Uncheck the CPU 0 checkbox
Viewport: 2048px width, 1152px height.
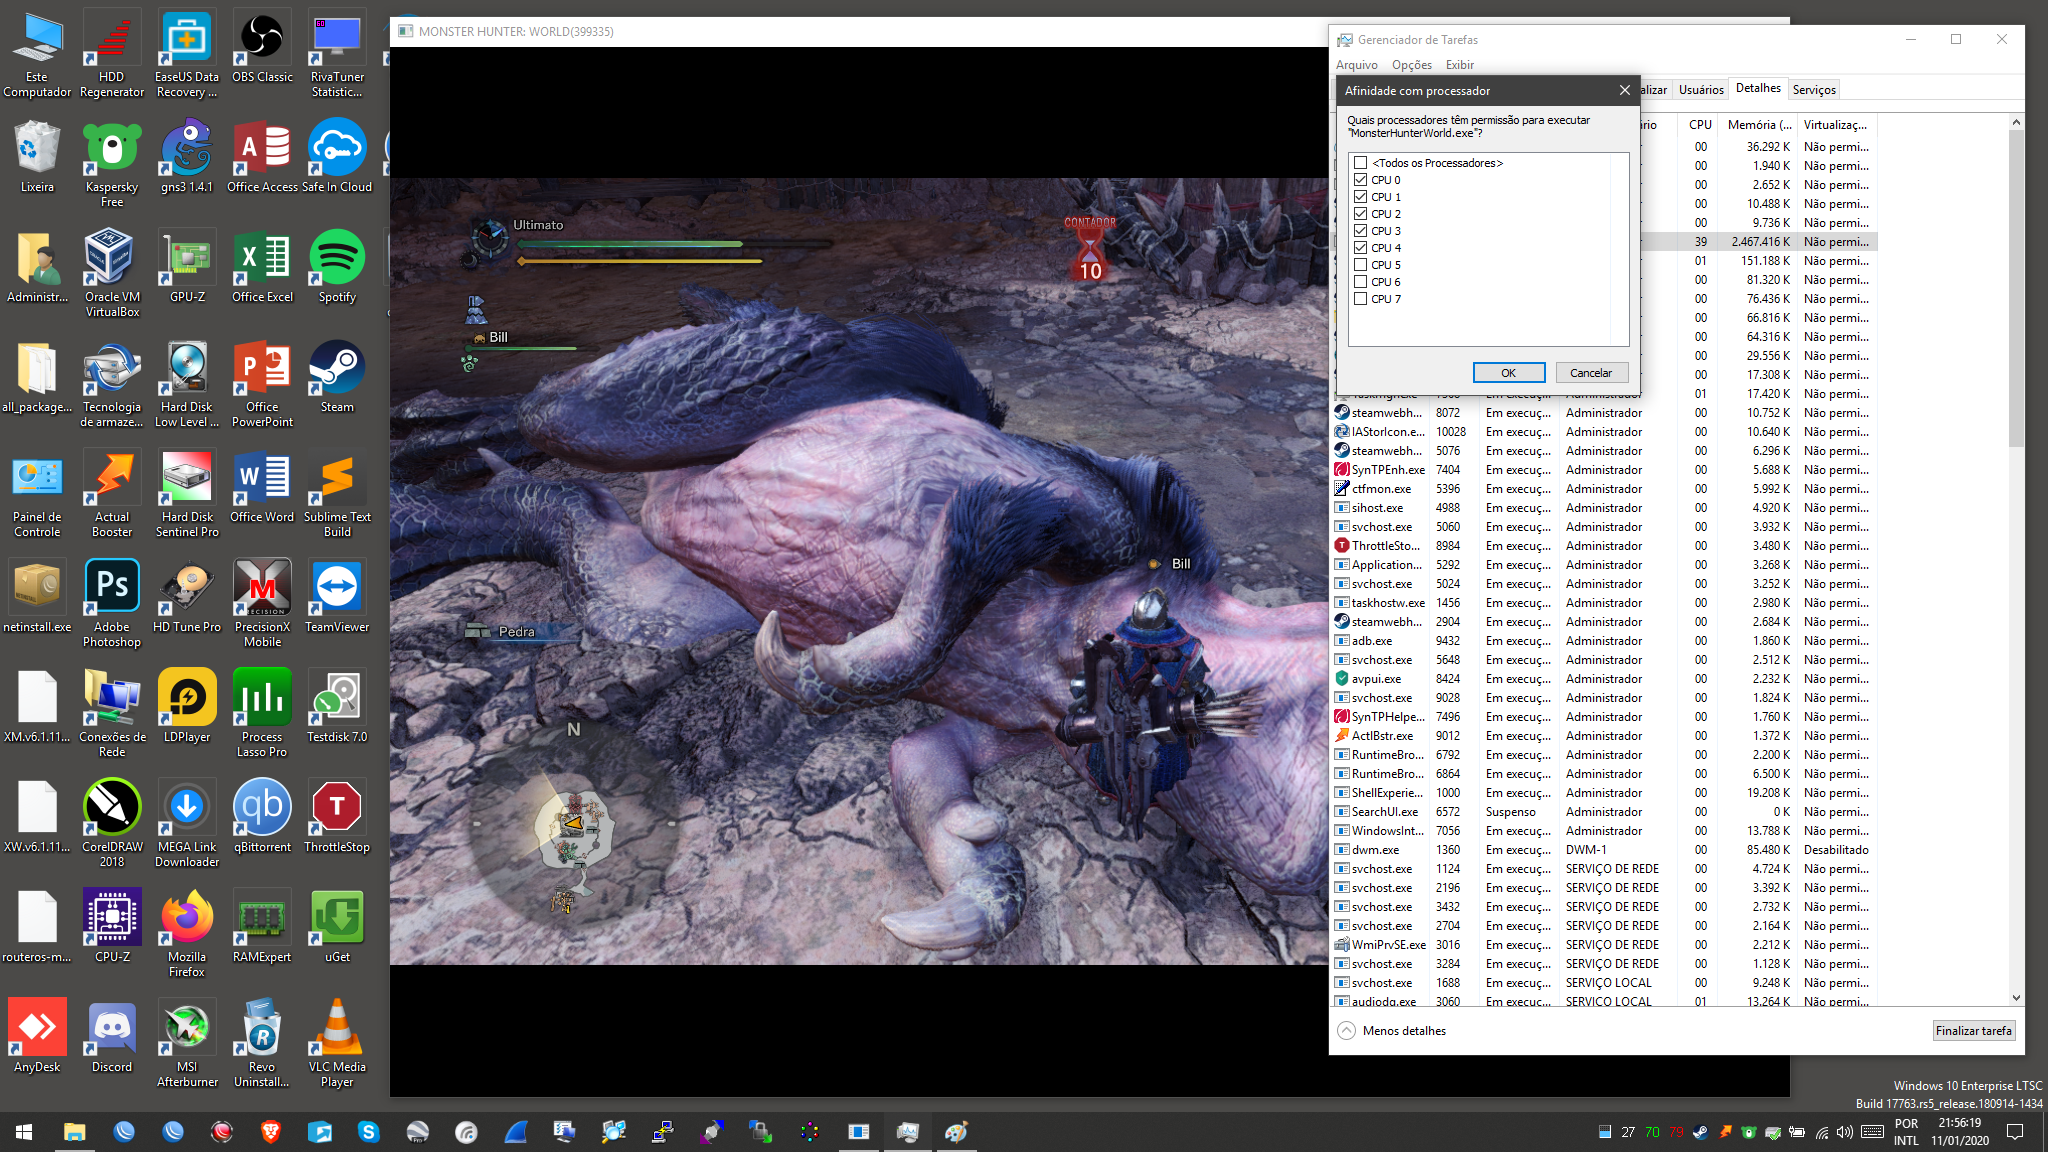pos(1360,180)
